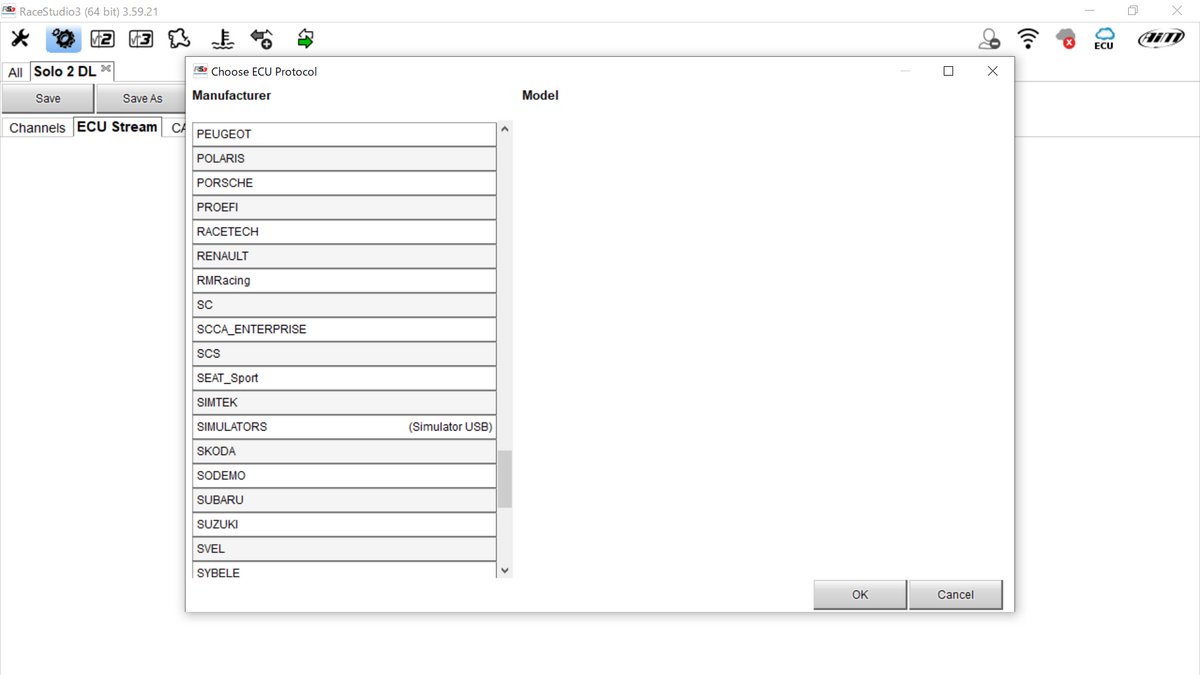Screen dimensions: 1200x675
Task: Select SCCA_ENTERPRISE manufacturer
Action: 344,329
